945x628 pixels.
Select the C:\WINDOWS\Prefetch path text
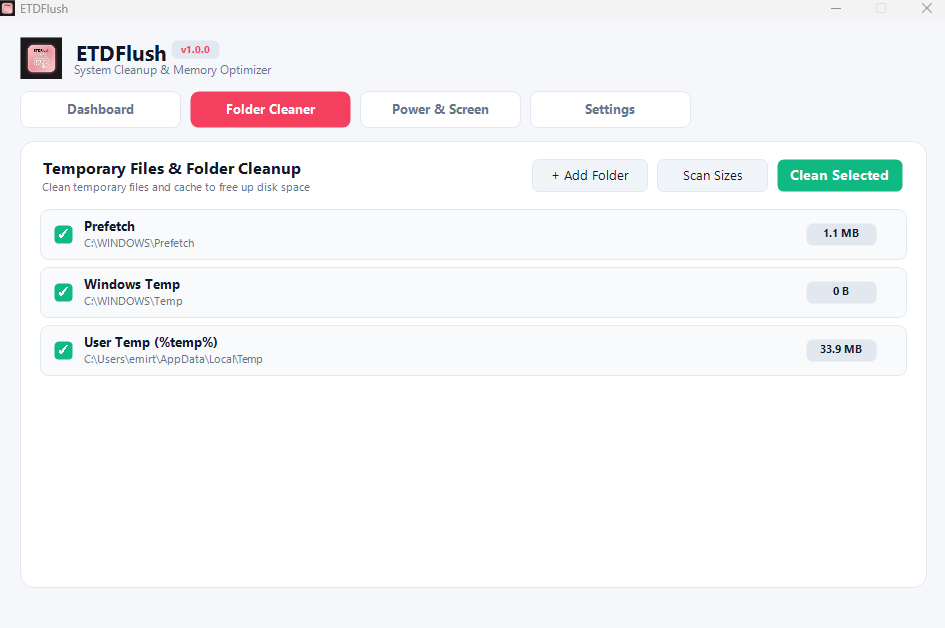coord(139,243)
